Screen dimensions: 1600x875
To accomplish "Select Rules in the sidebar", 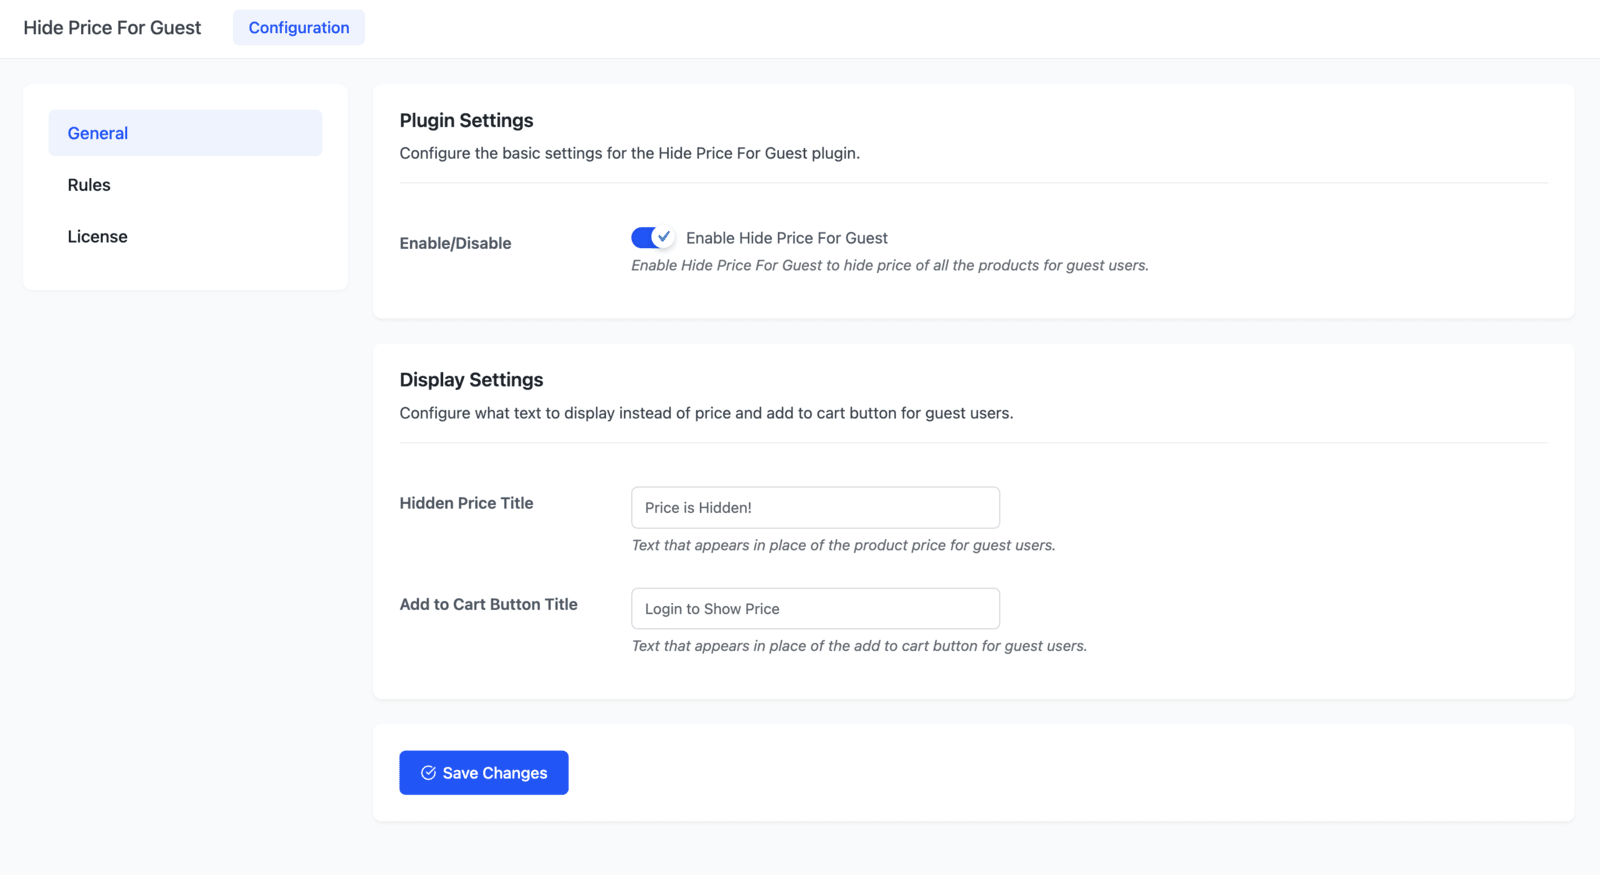I will coord(89,184).
